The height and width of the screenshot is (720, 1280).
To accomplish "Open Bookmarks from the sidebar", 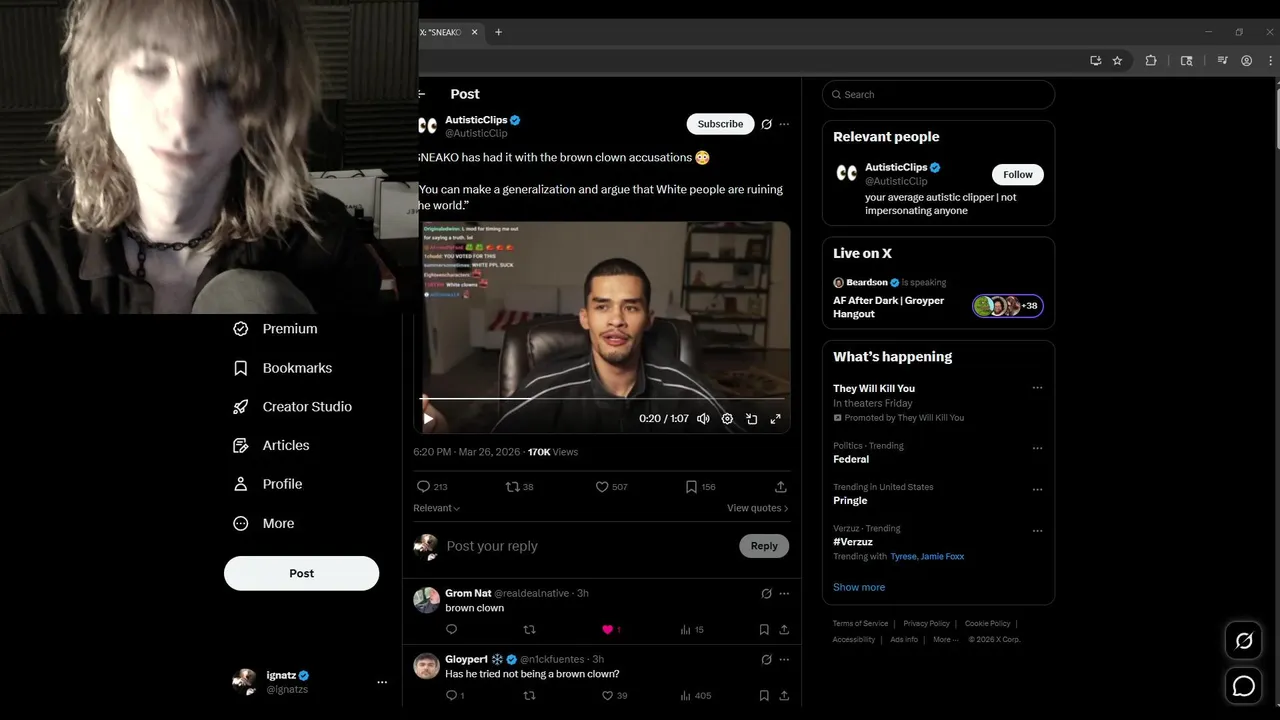I will (x=282, y=368).
